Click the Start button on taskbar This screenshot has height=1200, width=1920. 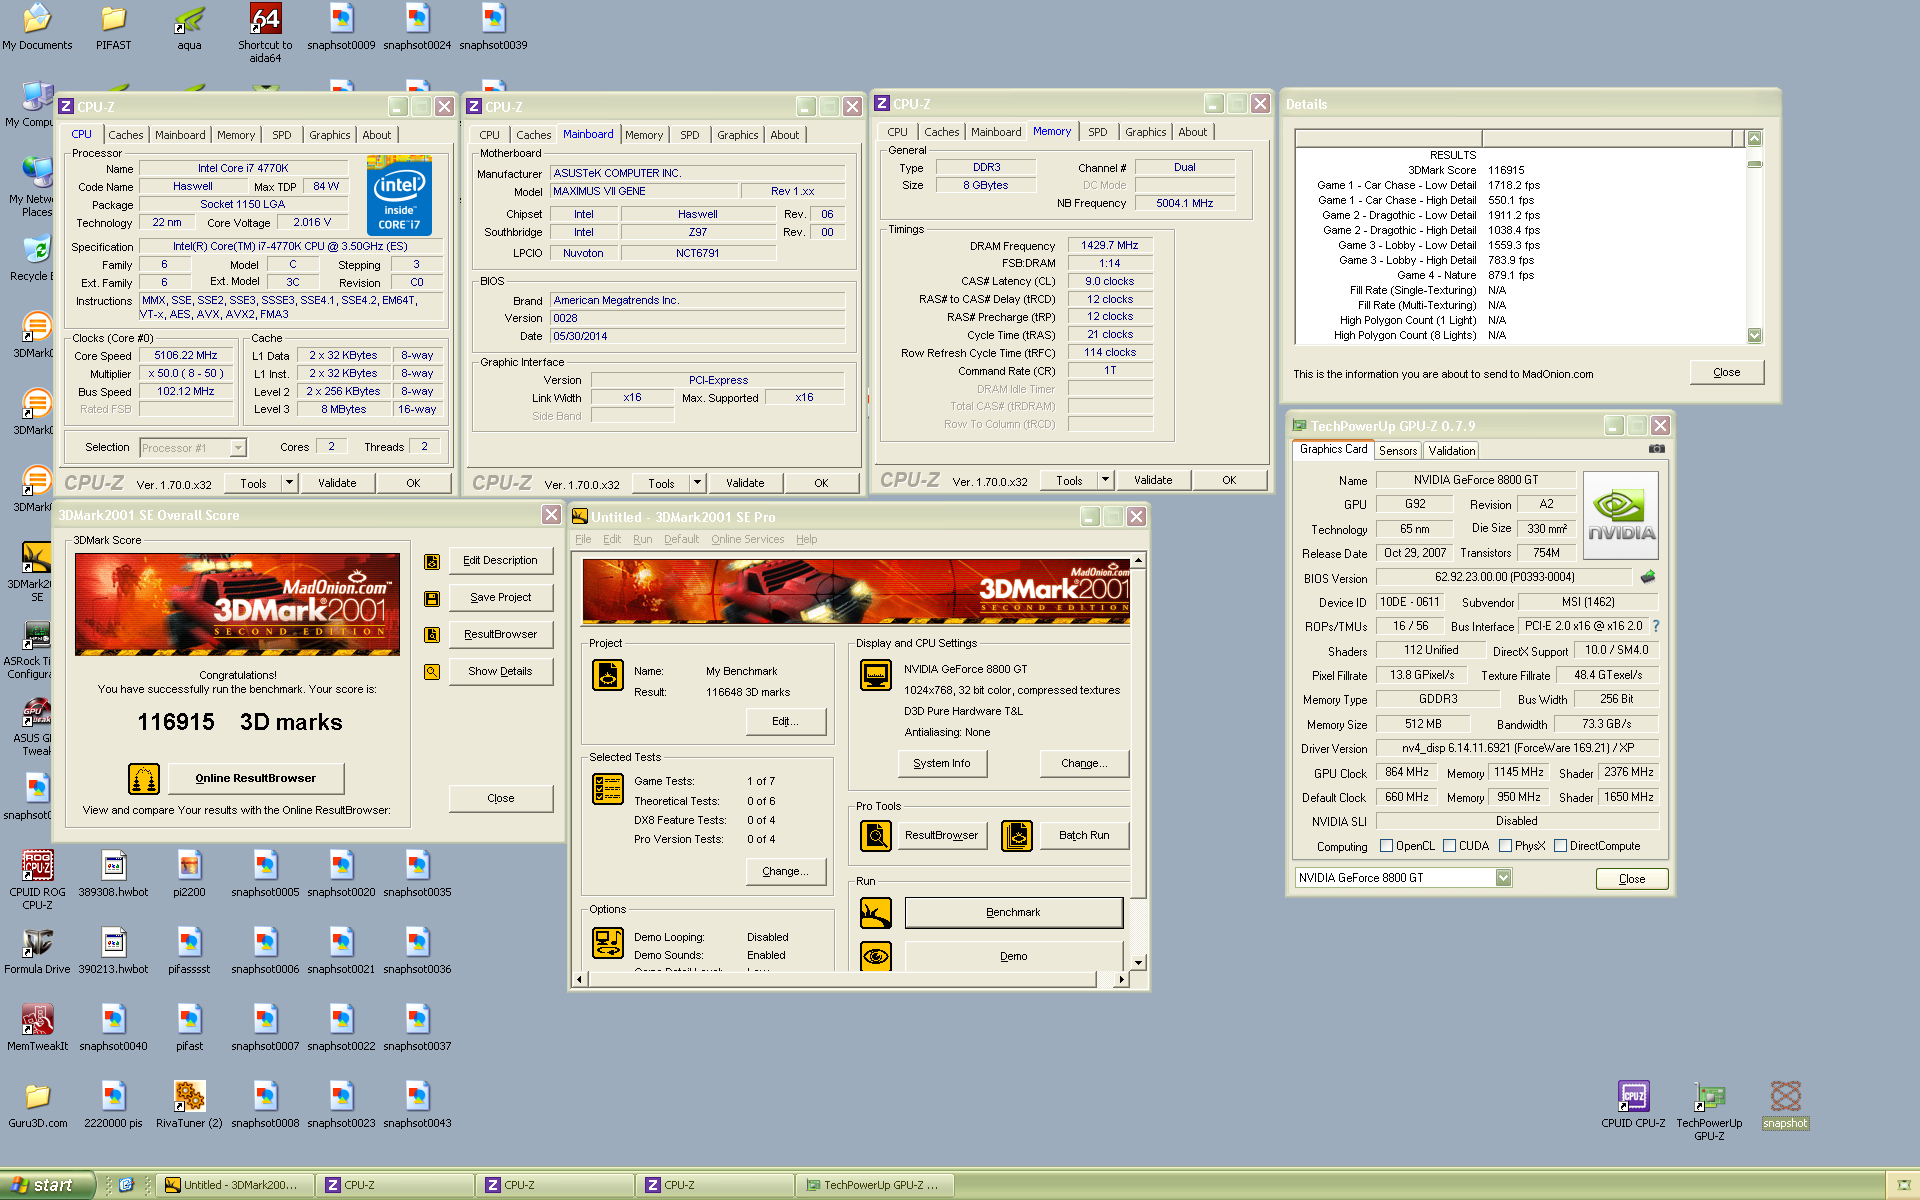coord(46,1185)
